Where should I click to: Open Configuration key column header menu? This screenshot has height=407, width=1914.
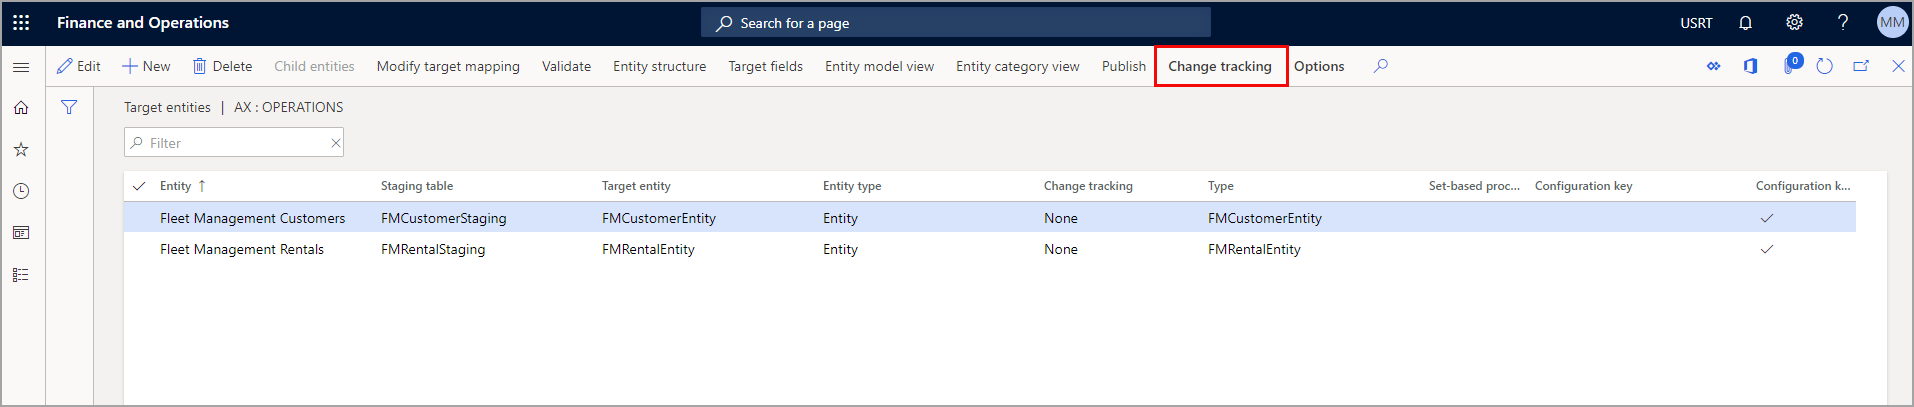coord(1583,186)
